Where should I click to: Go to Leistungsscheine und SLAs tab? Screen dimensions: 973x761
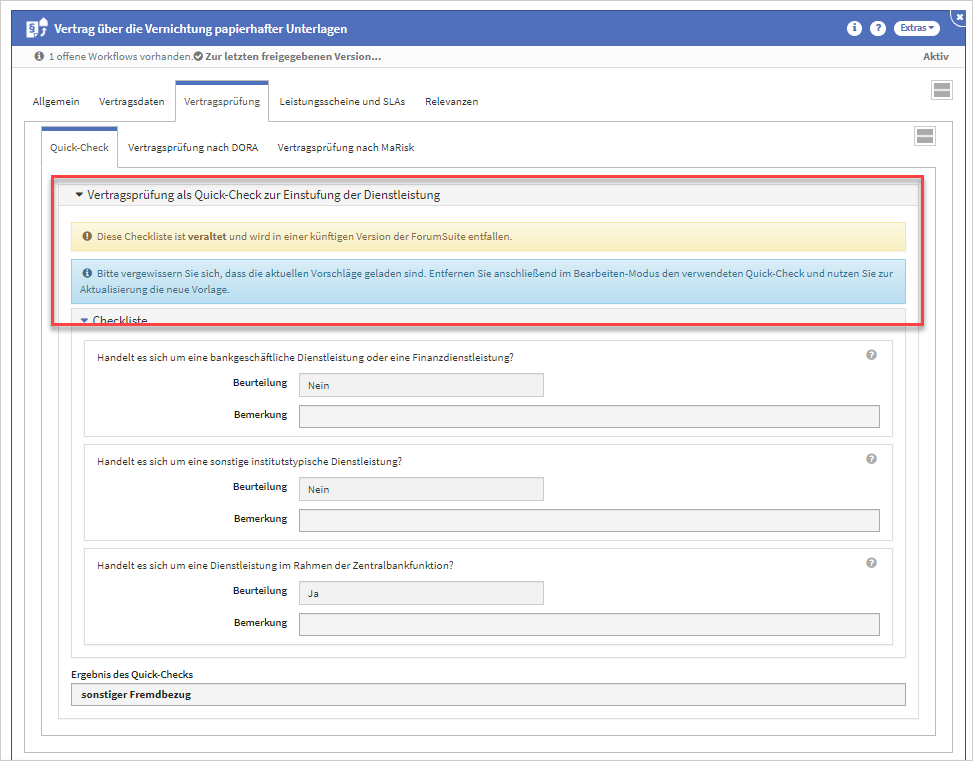coord(342,101)
